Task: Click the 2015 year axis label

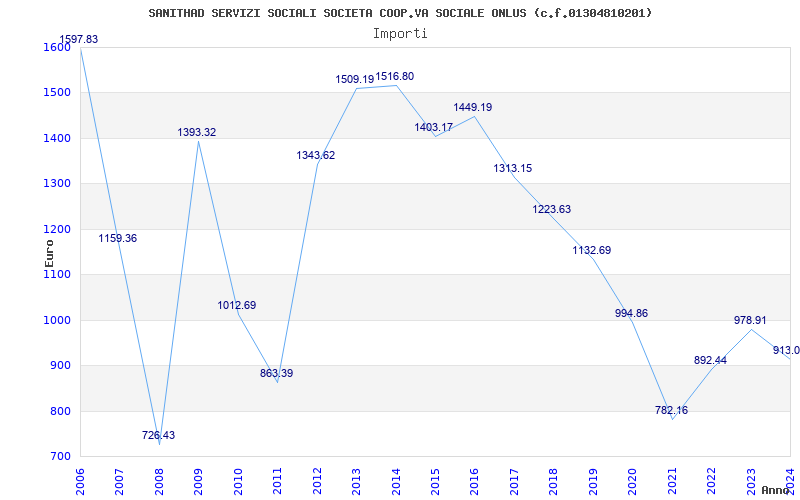Action: (x=435, y=481)
